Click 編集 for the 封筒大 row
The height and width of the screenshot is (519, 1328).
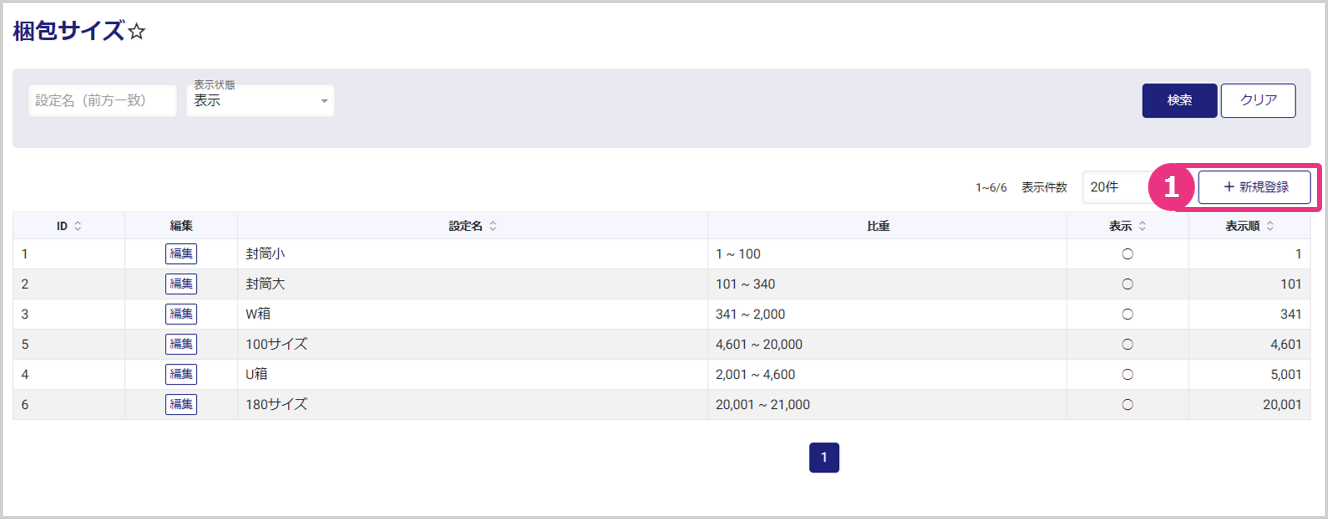click(181, 284)
